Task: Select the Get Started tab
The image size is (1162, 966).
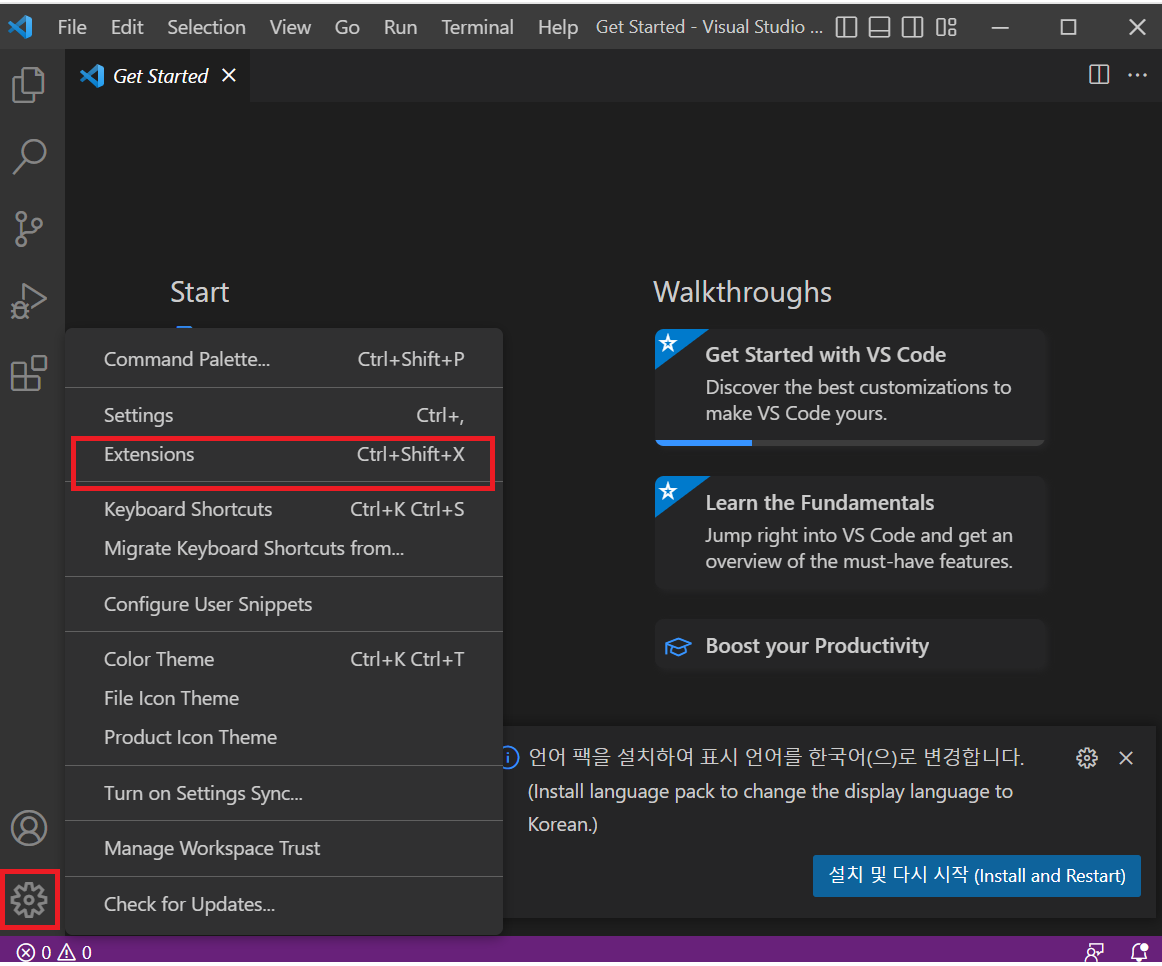Action: 158,76
